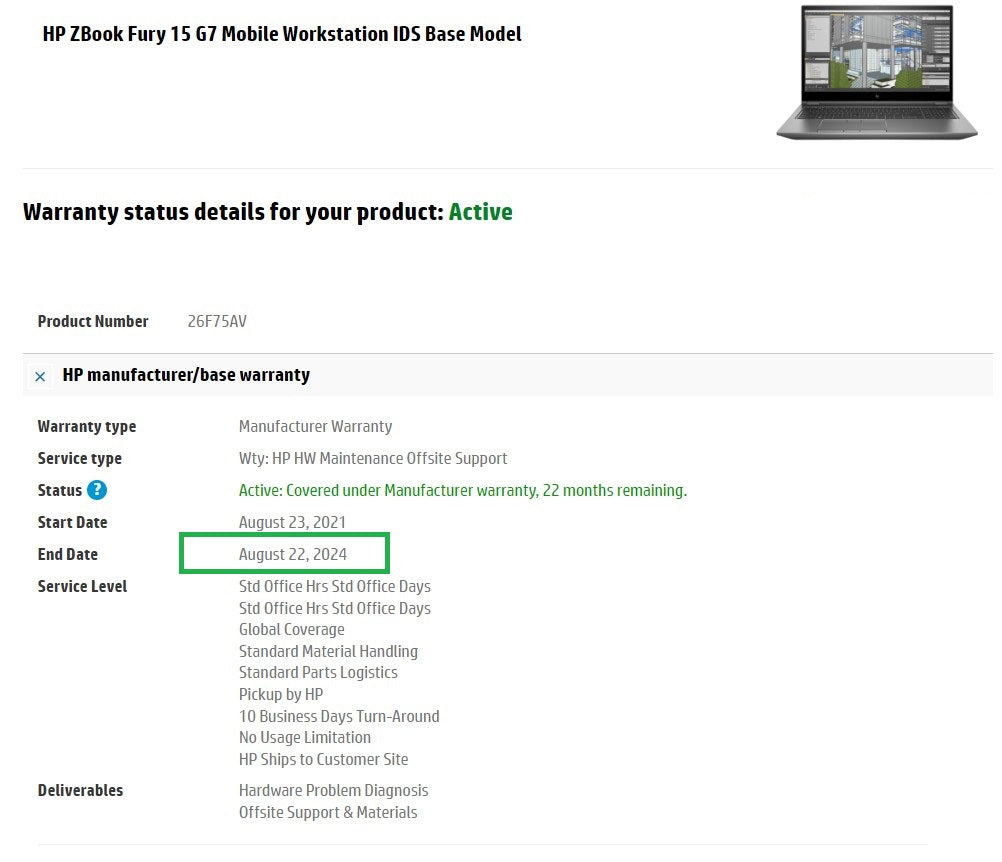Click the Global Coverage service level entry
This screenshot has height=862, width=1002.
coord(291,629)
